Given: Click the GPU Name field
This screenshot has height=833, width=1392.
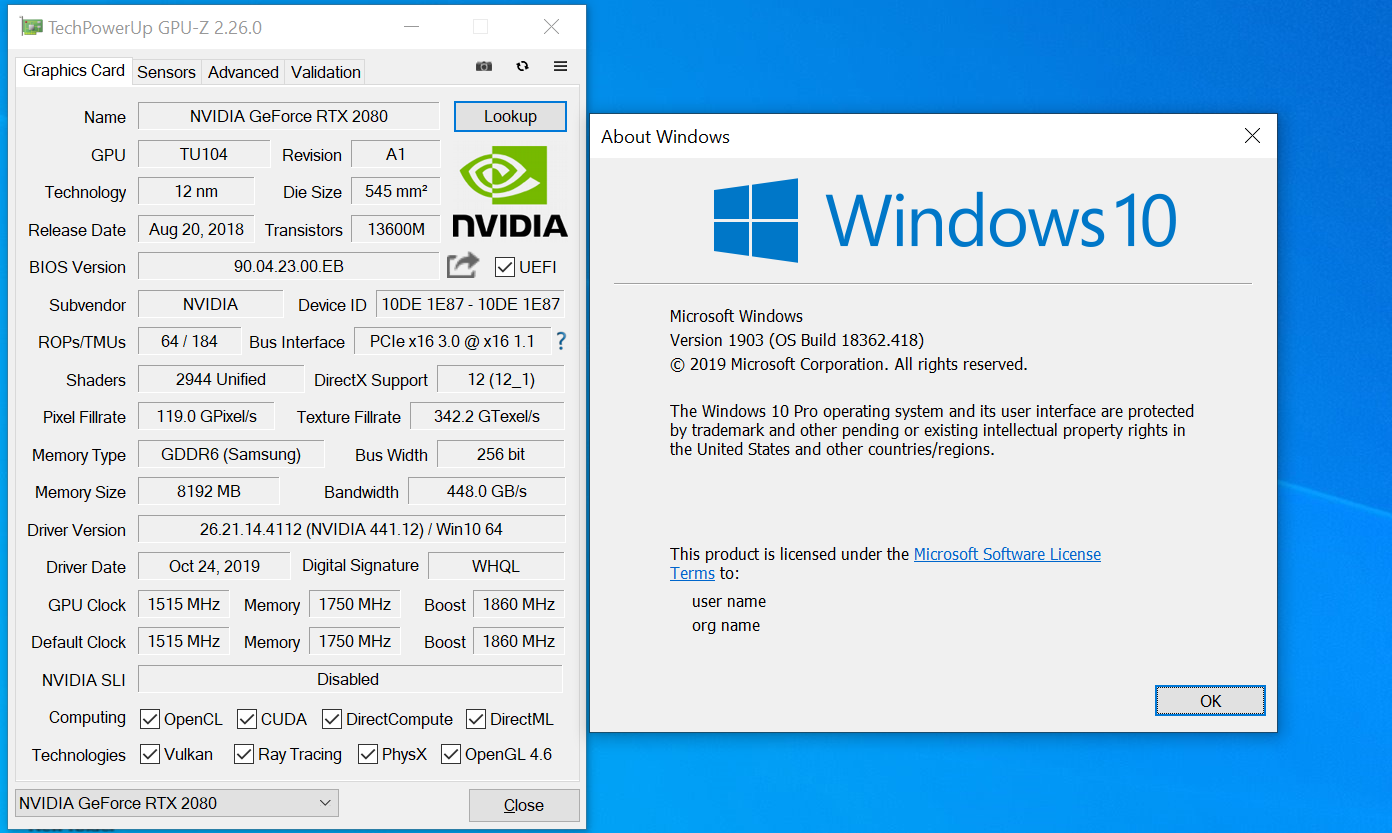Looking at the screenshot, I should tap(289, 116).
